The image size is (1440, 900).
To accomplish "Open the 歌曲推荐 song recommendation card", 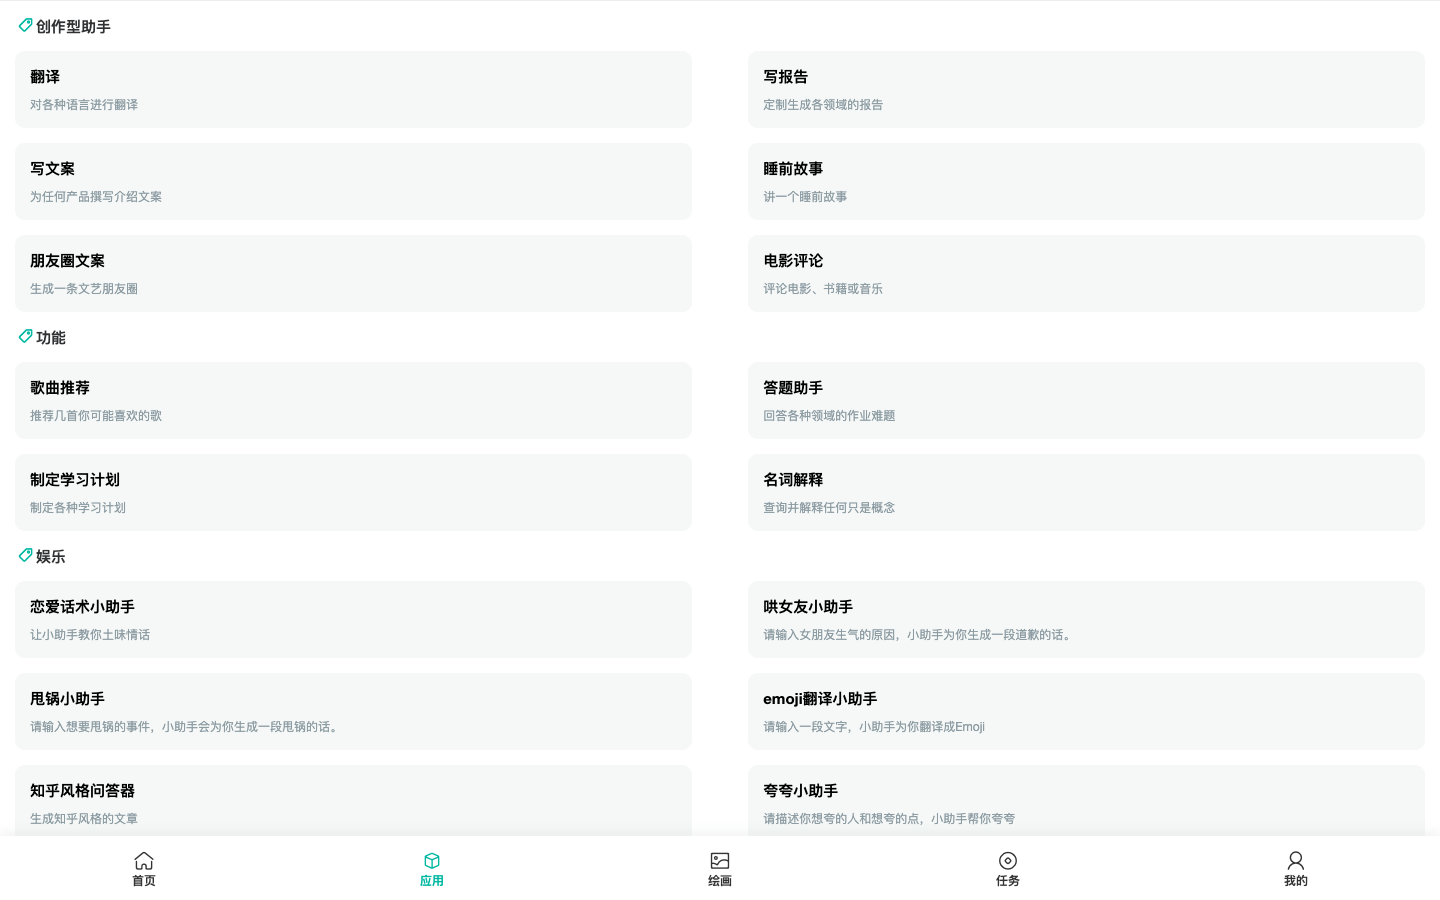I will pyautogui.click(x=353, y=401).
